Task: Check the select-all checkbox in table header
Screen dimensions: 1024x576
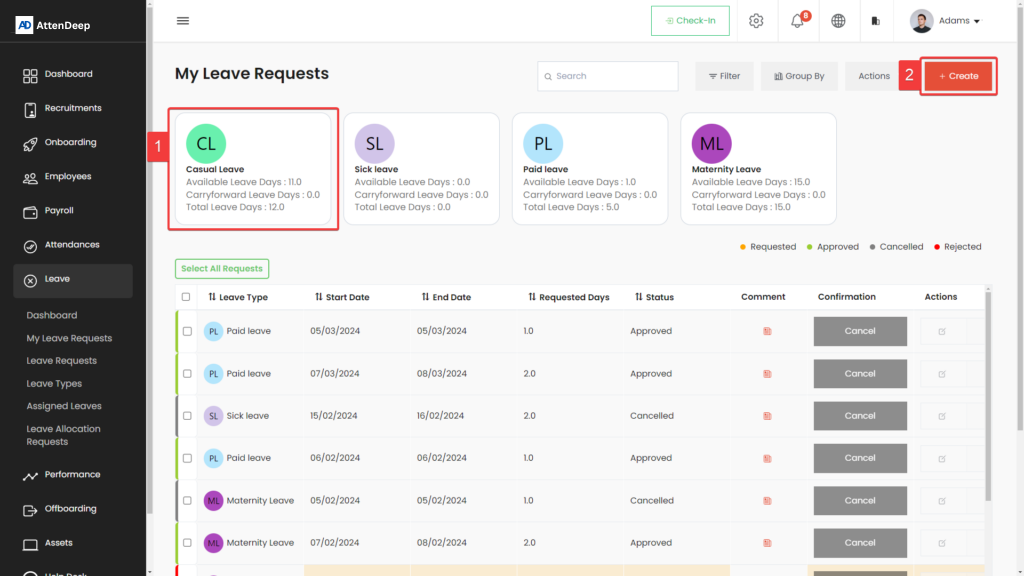Action: (186, 297)
